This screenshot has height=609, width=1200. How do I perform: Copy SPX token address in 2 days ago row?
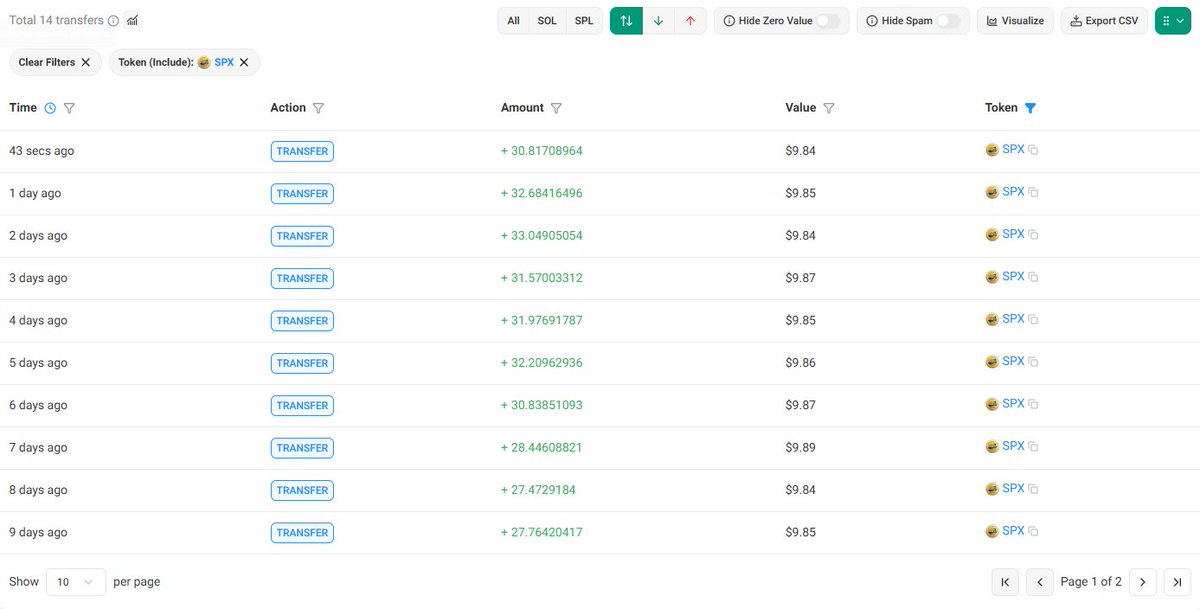click(1034, 235)
